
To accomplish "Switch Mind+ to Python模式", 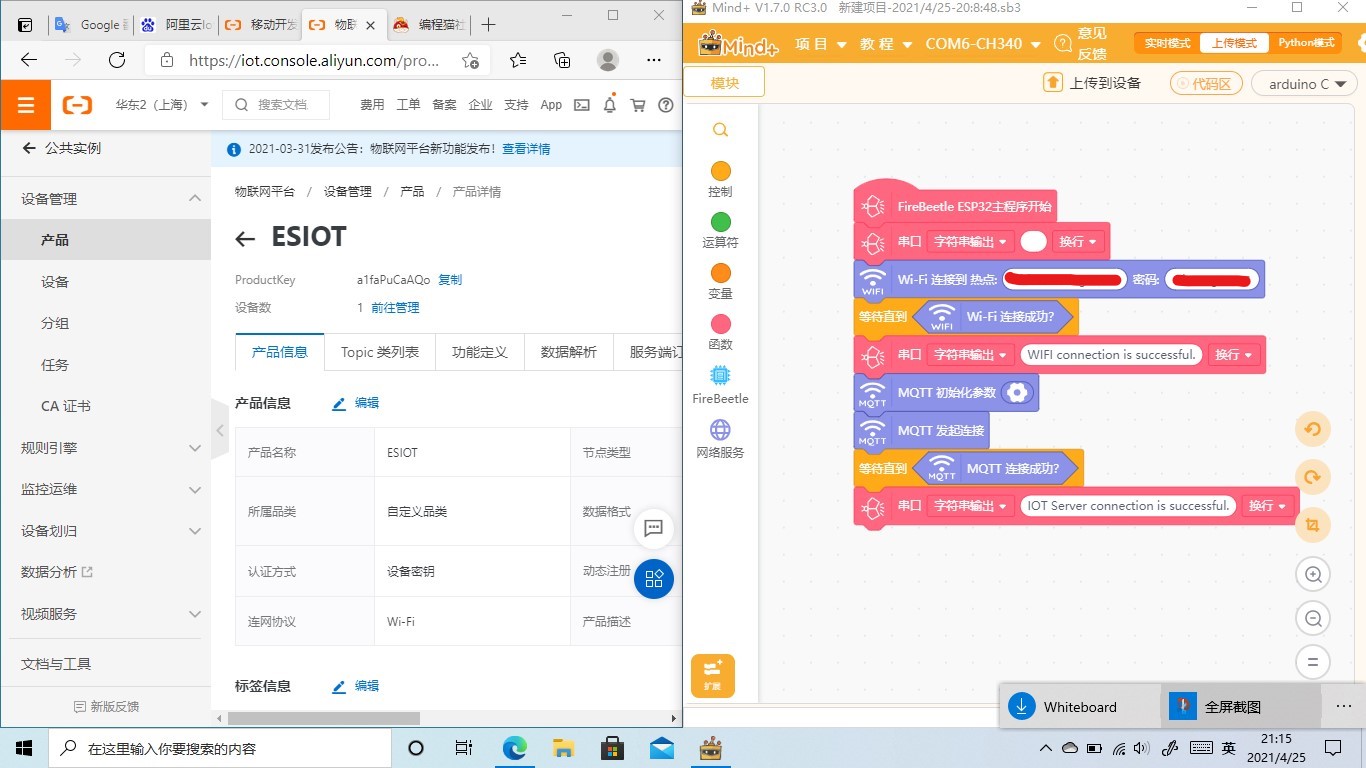I will click(x=1306, y=43).
